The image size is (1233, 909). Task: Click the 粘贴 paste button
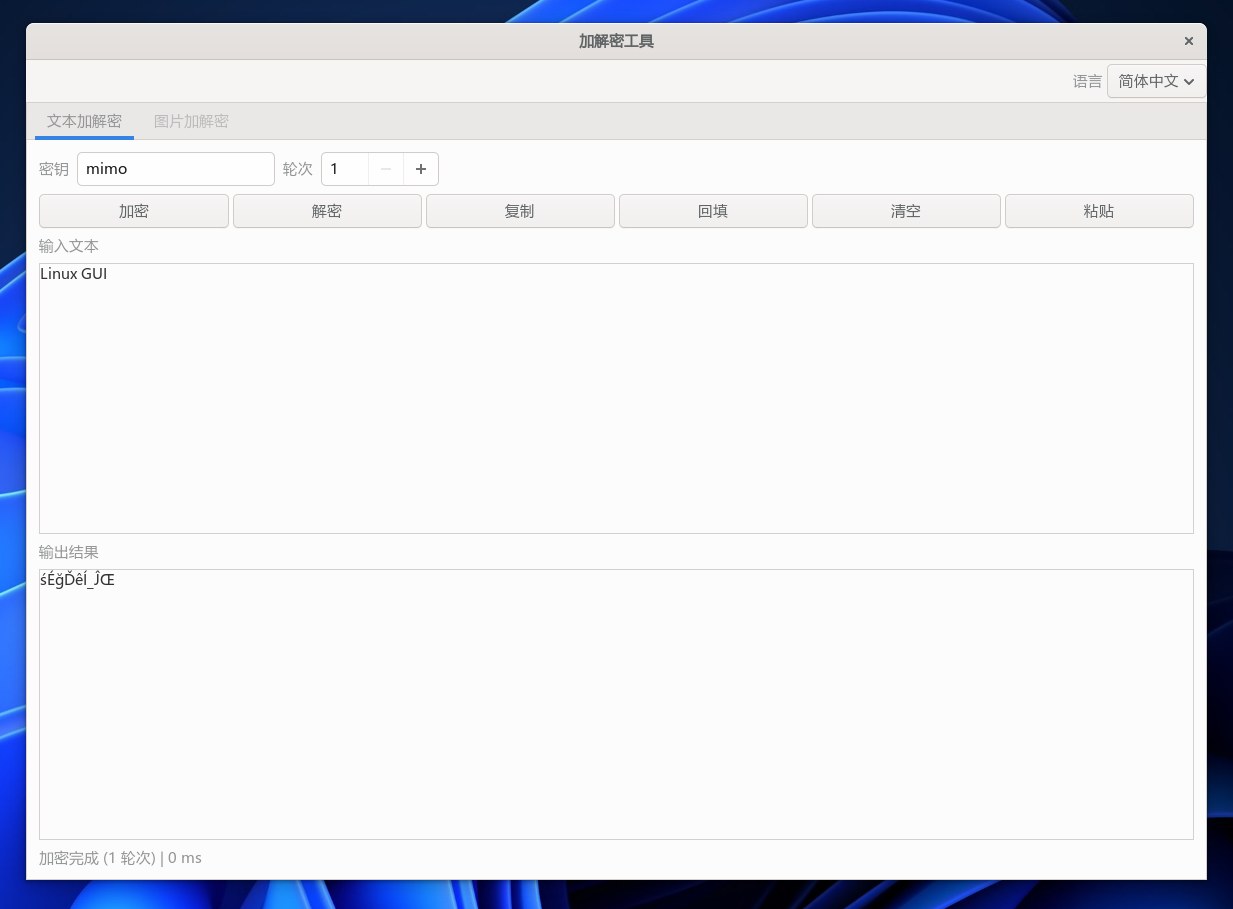pos(1099,211)
